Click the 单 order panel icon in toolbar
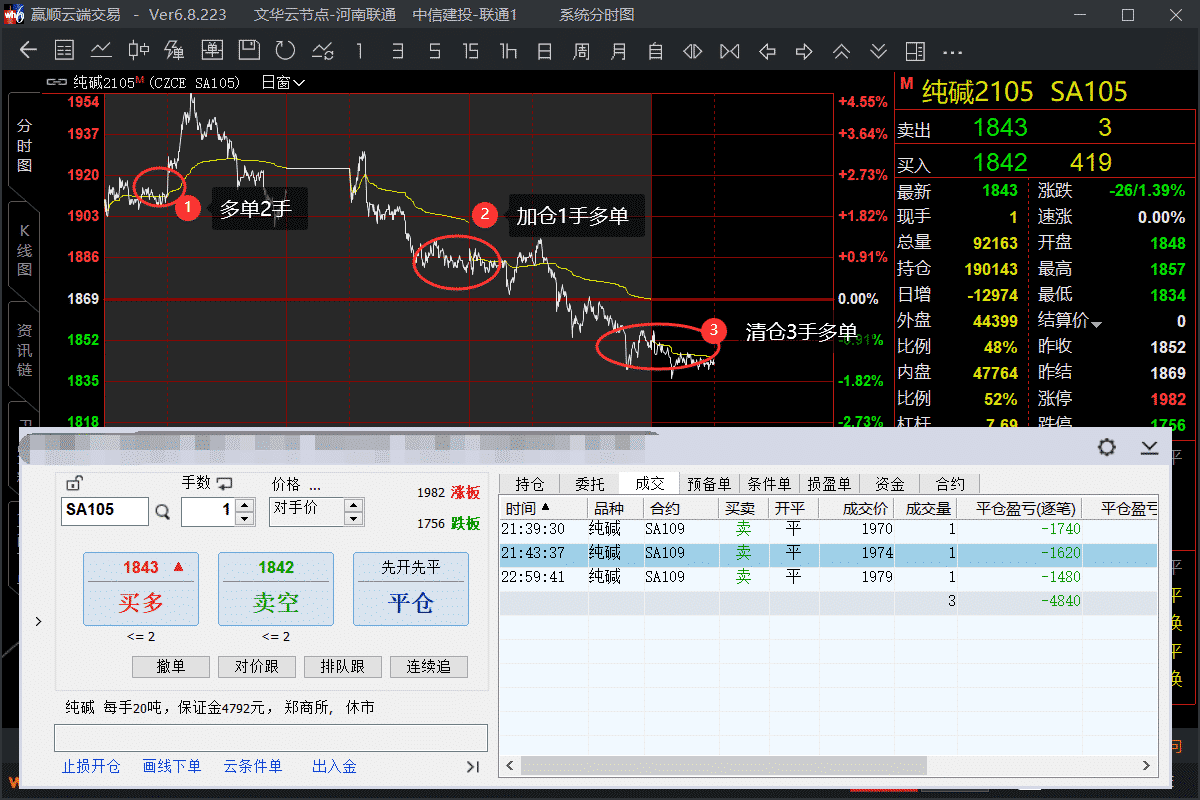 (x=212, y=51)
